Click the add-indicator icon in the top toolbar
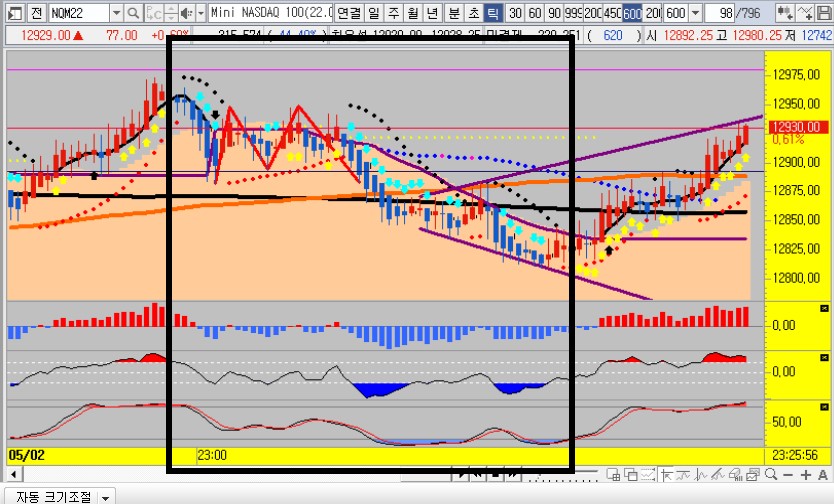 (785, 13)
